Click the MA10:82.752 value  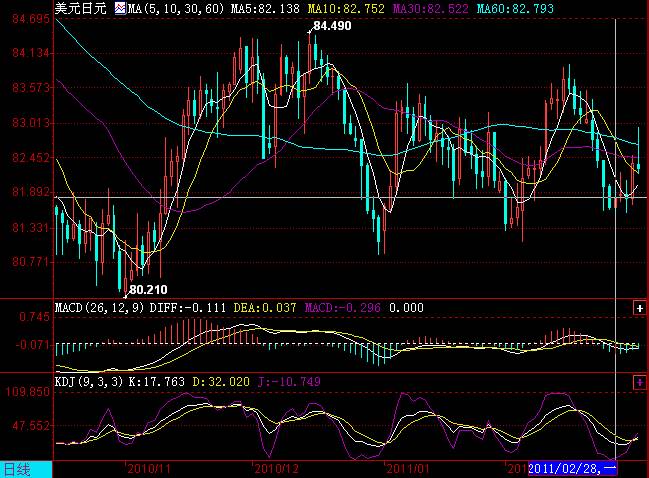click(346, 8)
